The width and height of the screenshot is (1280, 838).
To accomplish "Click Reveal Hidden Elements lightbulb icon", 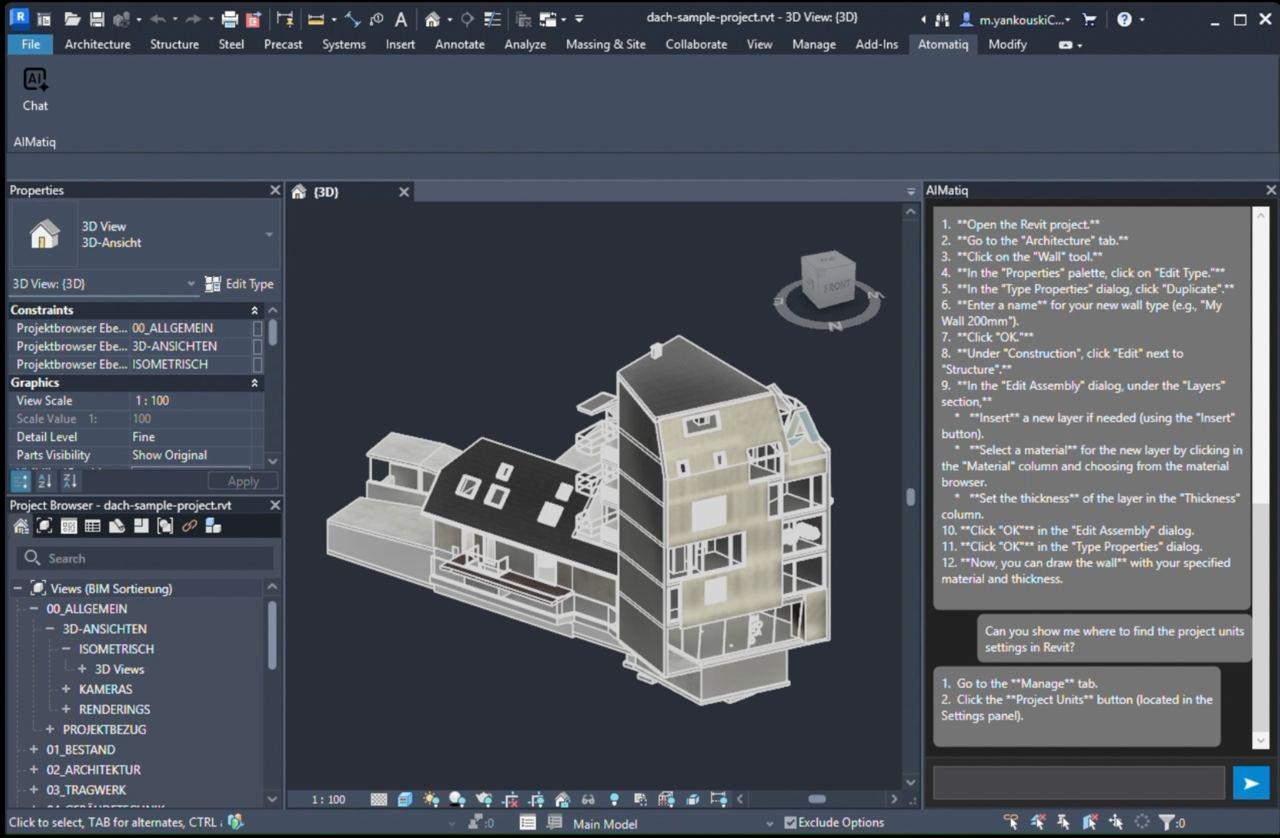I will click(614, 799).
